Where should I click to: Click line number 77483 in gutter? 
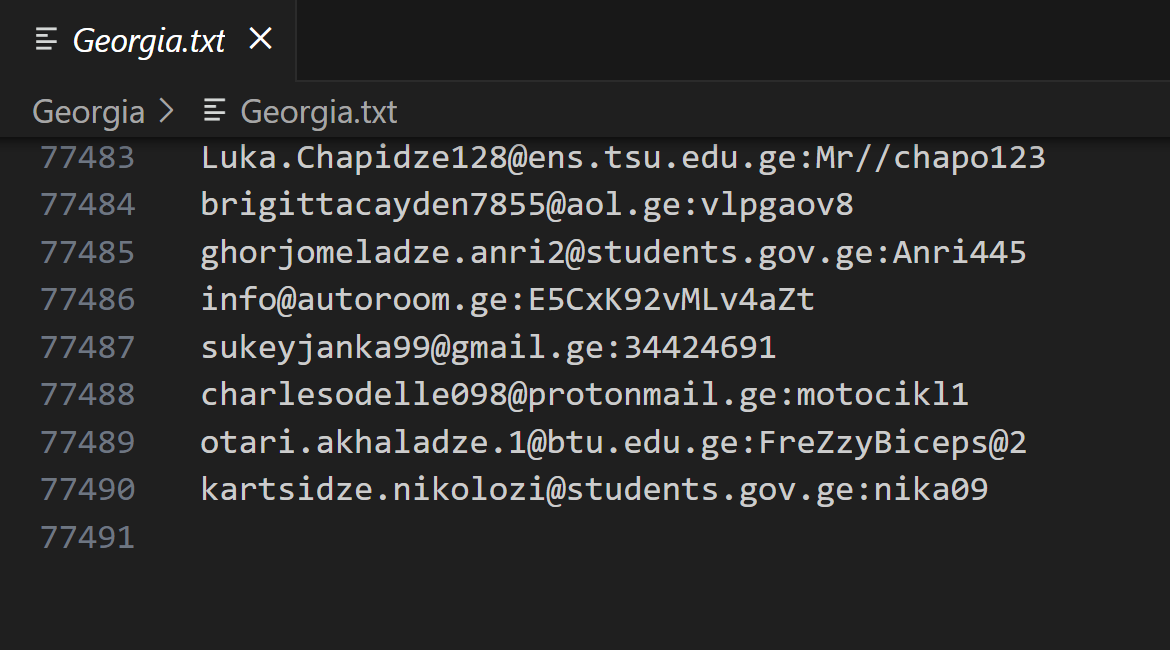click(87, 157)
